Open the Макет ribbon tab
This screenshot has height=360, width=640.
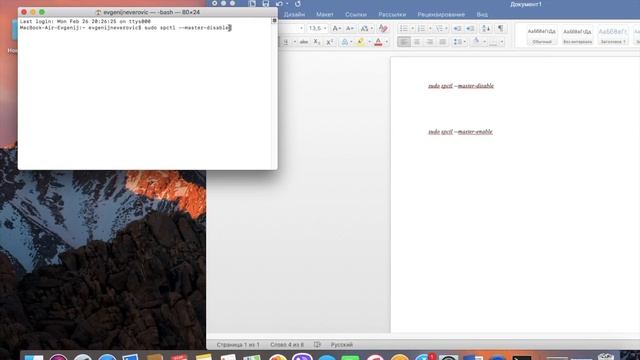click(x=325, y=14)
